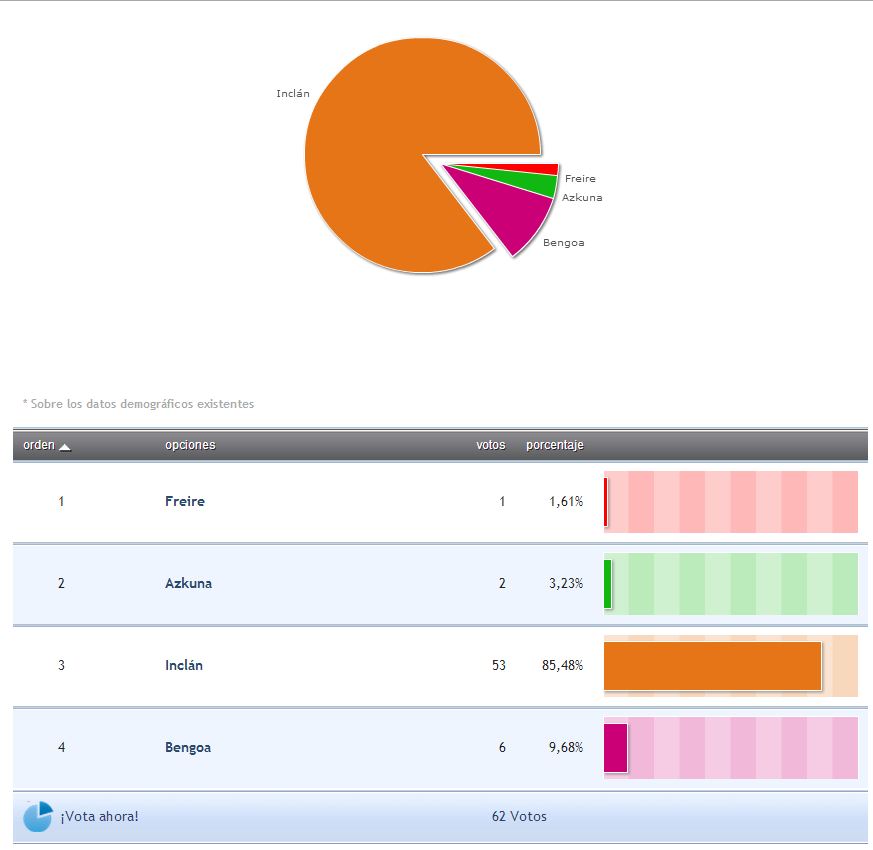The image size is (873, 850).
Task: Select the Azkuna option in table
Action: tap(188, 583)
